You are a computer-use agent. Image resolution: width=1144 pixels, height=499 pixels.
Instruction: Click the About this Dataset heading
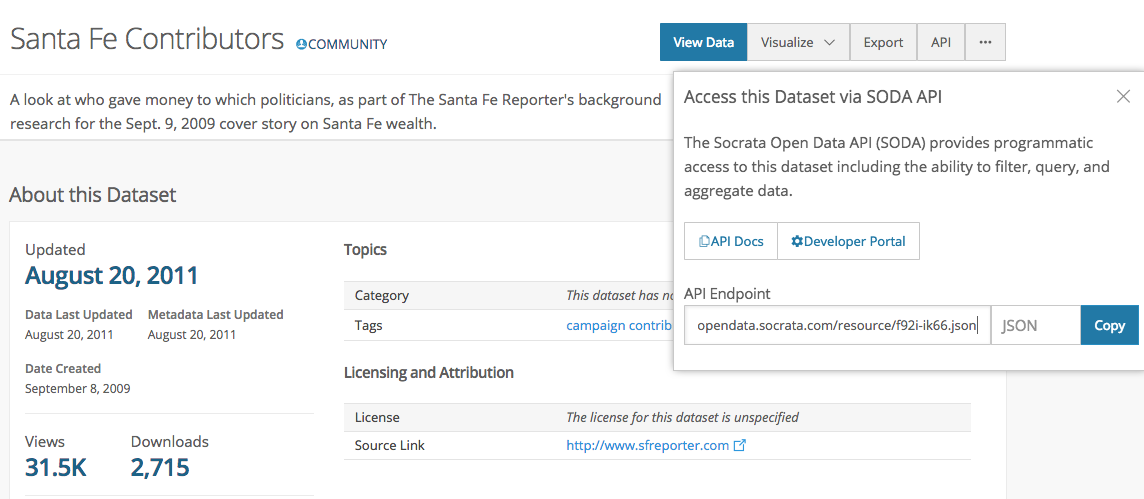[93, 195]
